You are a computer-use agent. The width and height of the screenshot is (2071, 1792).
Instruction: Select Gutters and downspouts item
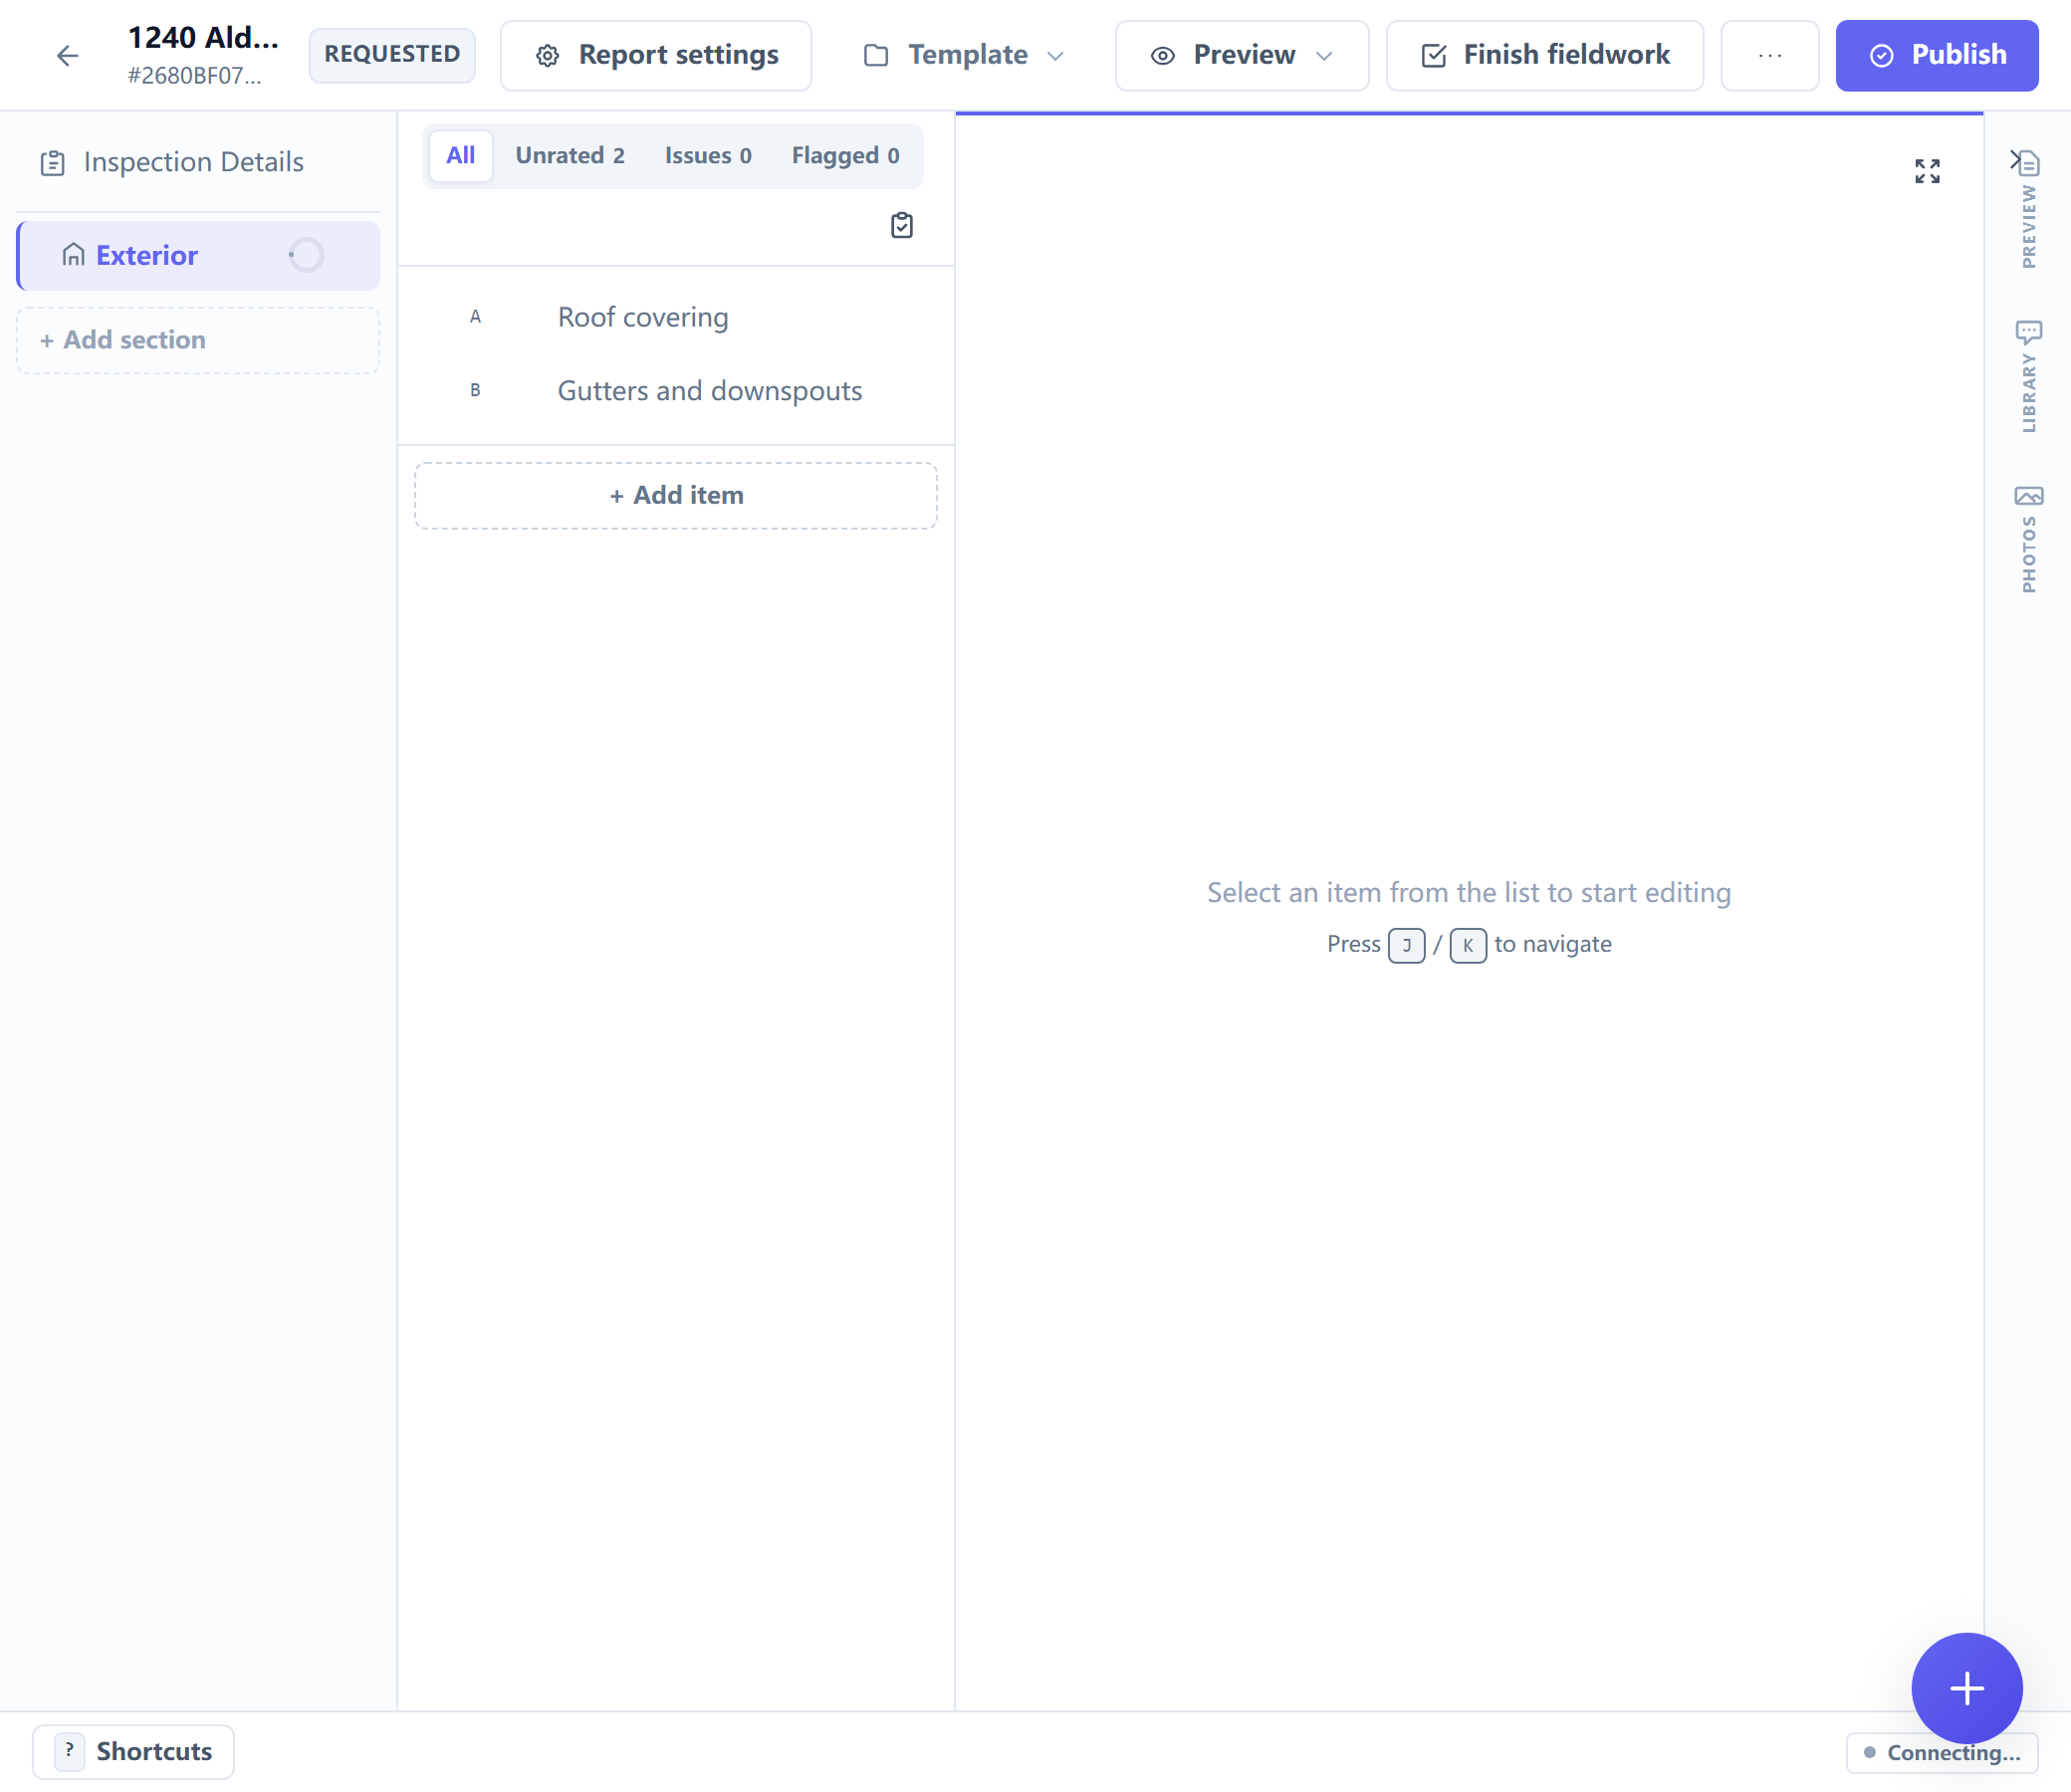pos(676,391)
